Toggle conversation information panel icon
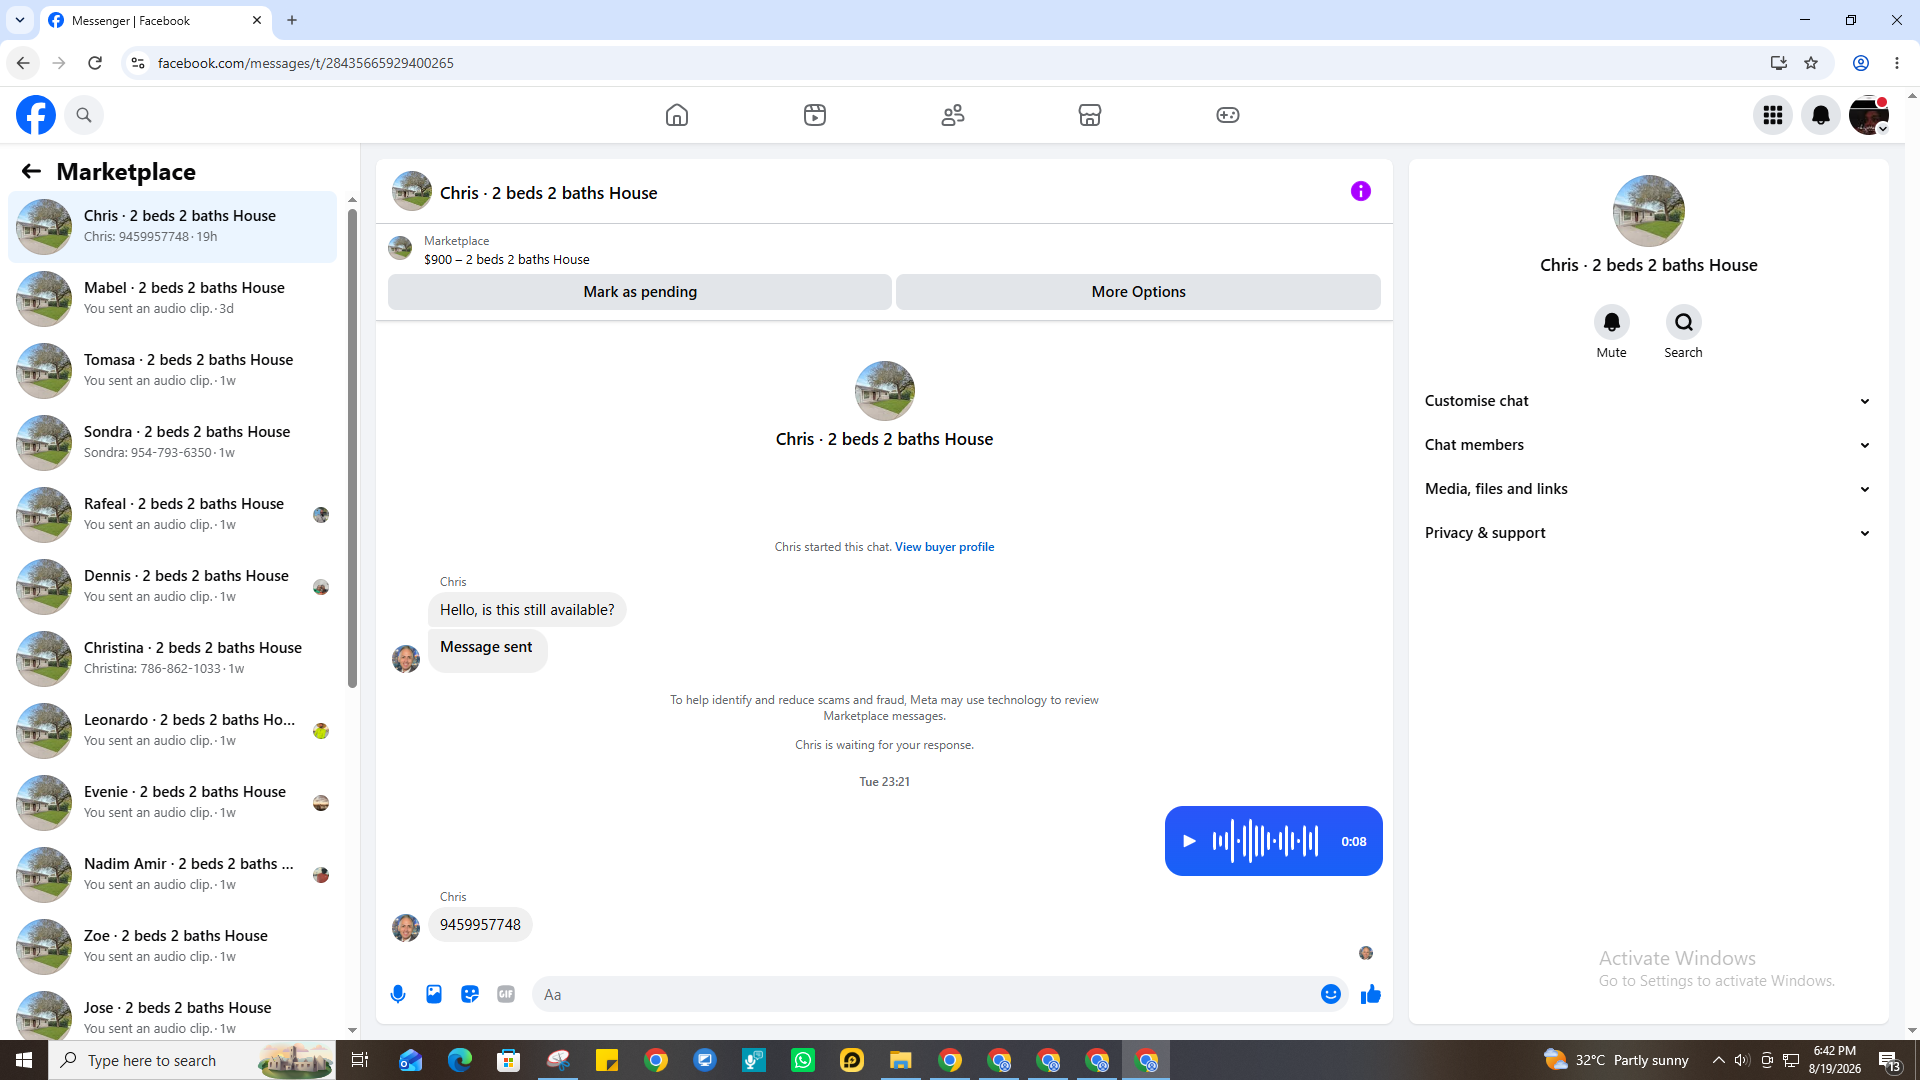This screenshot has height=1080, width=1920. point(1361,191)
